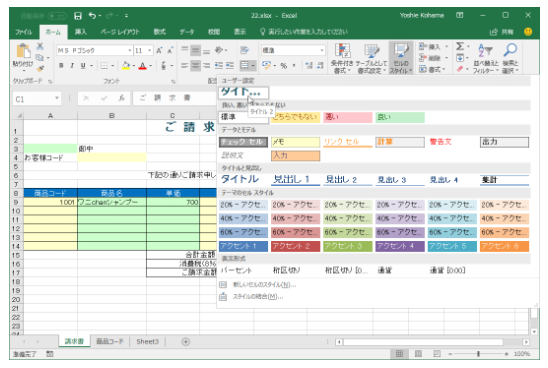Cut selection with scissors icon
Screen dimensions: 548x368
pyautogui.click(x=40, y=46)
